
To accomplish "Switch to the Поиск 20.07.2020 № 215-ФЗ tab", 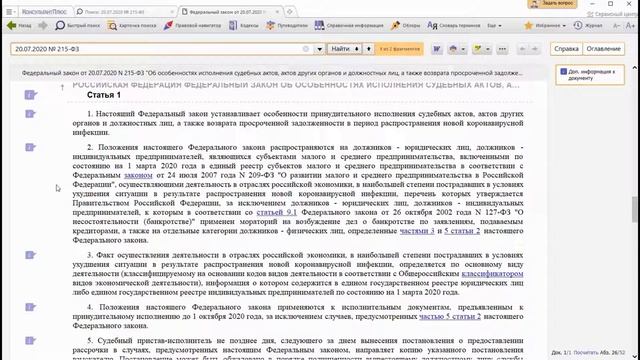I will click(x=125, y=12).
